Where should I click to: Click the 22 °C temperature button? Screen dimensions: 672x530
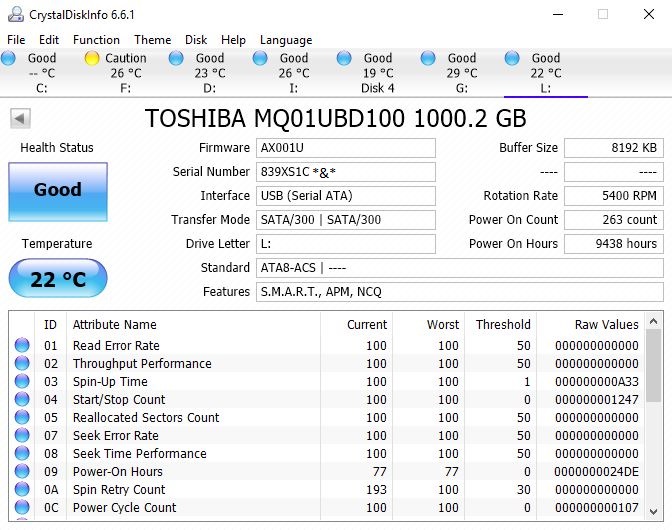click(58, 278)
